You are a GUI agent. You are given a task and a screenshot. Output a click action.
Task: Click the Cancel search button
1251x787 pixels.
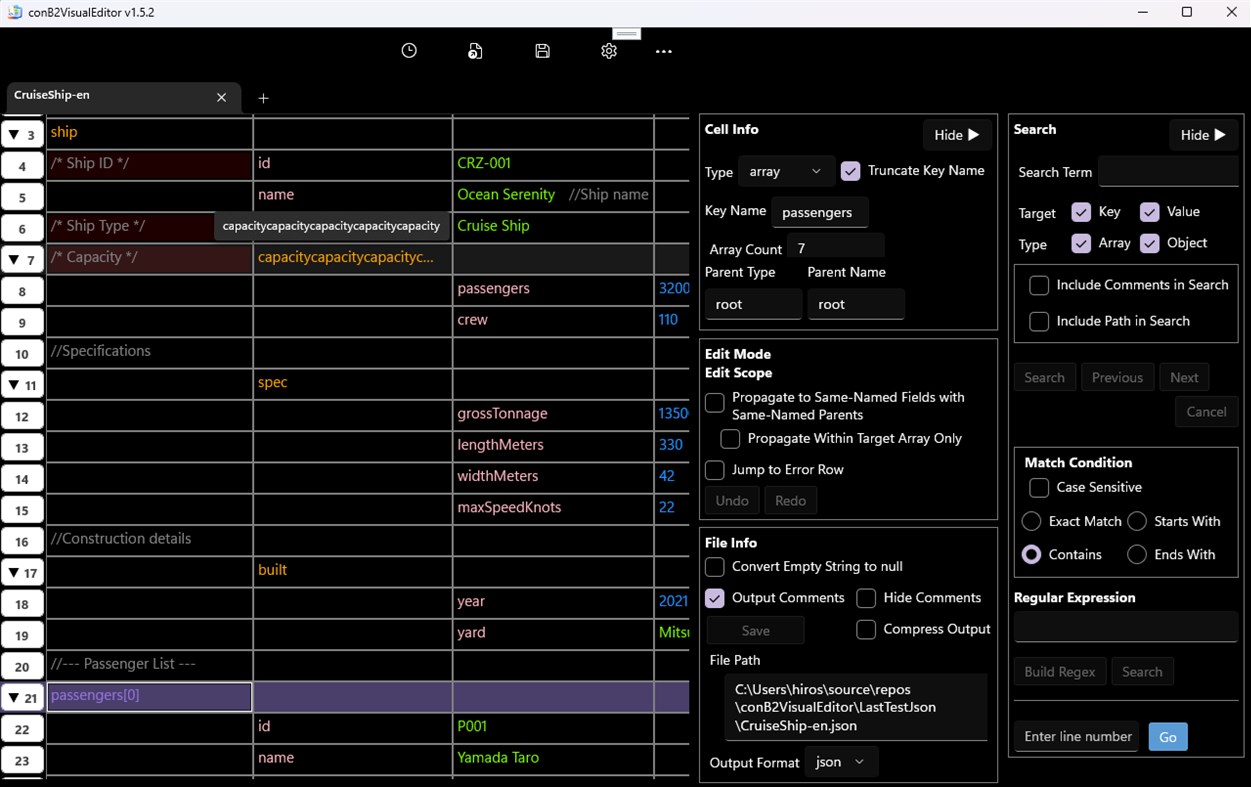(x=1206, y=412)
